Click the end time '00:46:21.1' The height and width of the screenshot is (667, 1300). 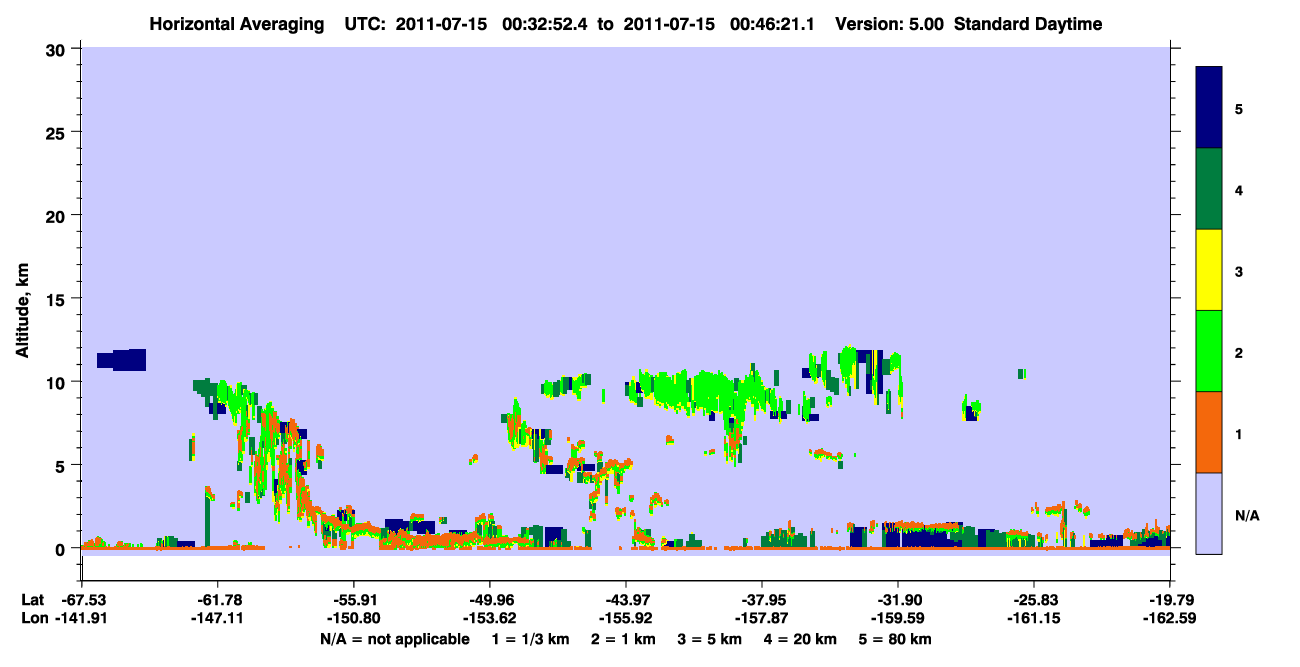point(772,24)
